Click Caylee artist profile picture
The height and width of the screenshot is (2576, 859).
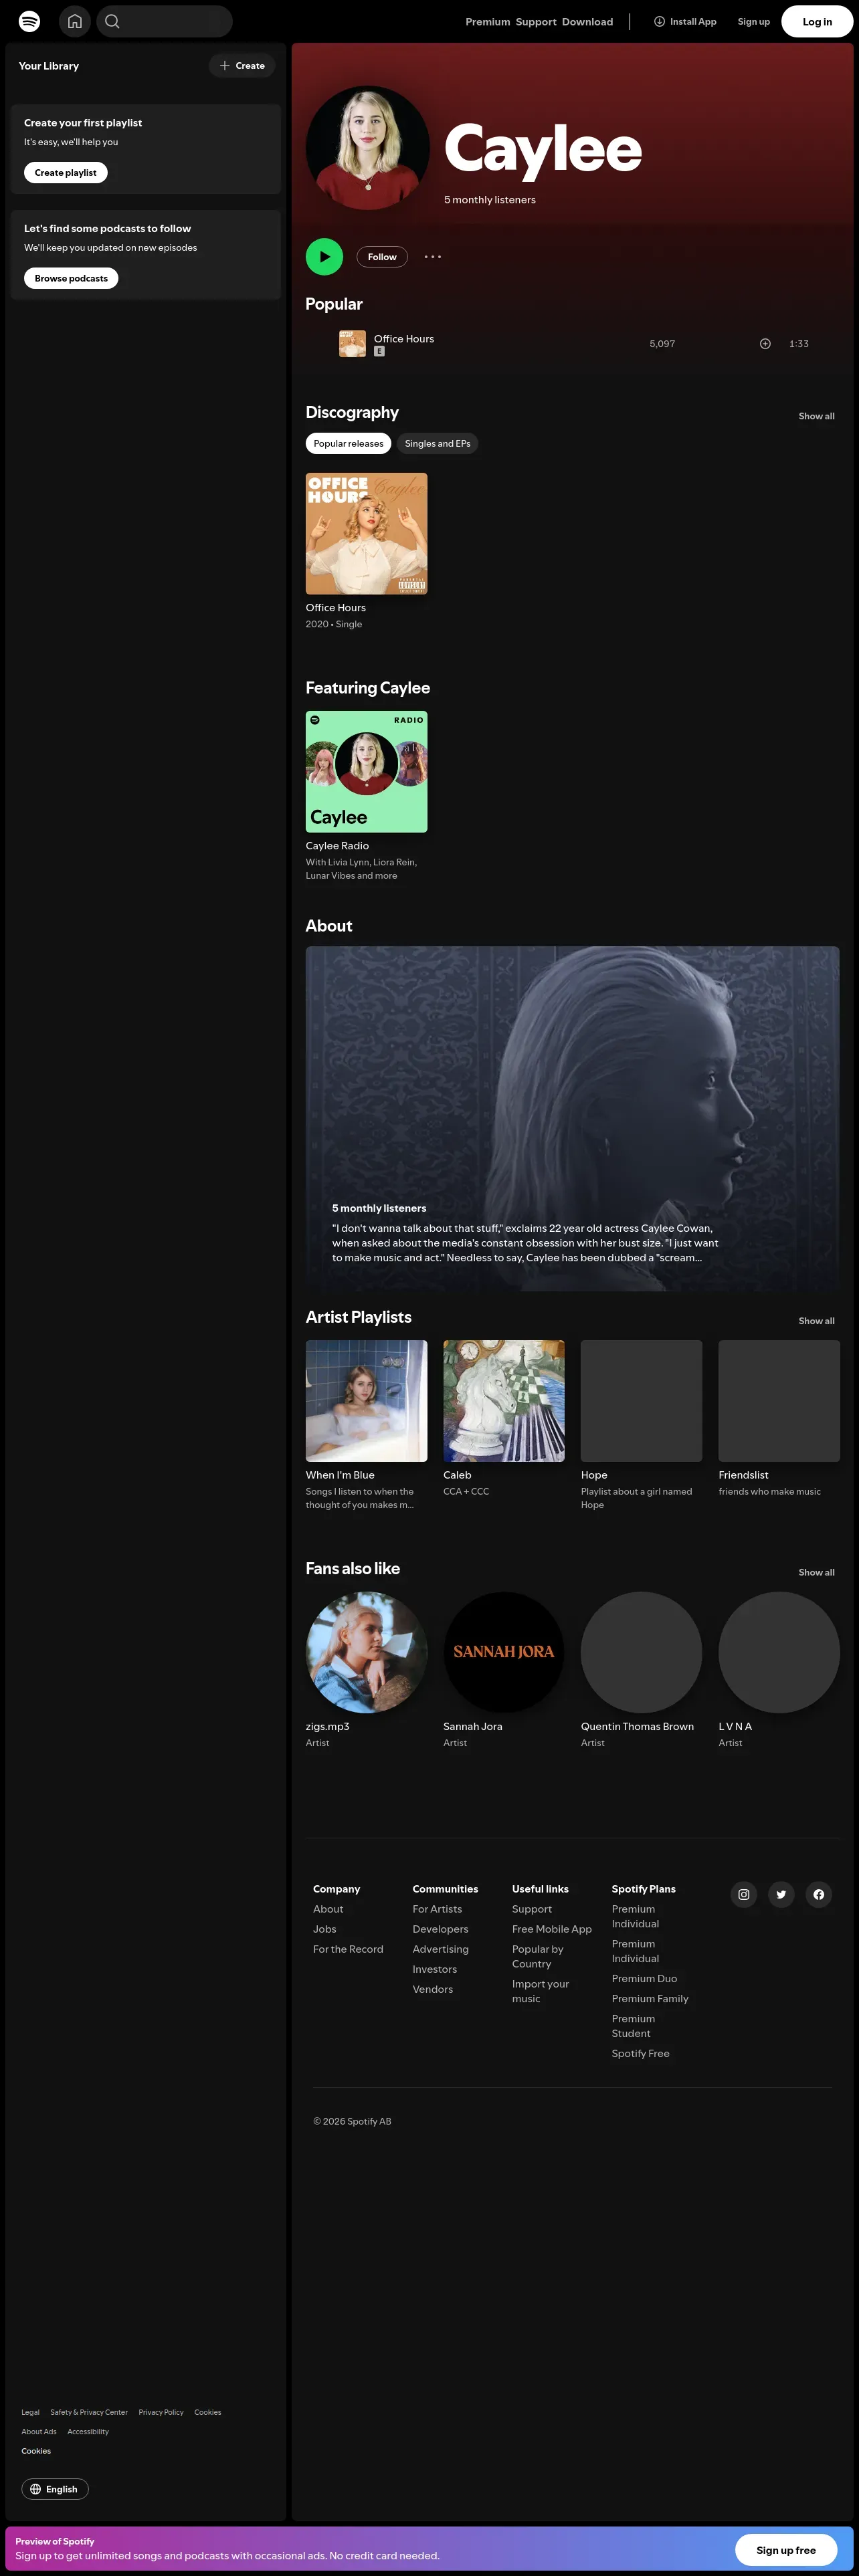(368, 148)
